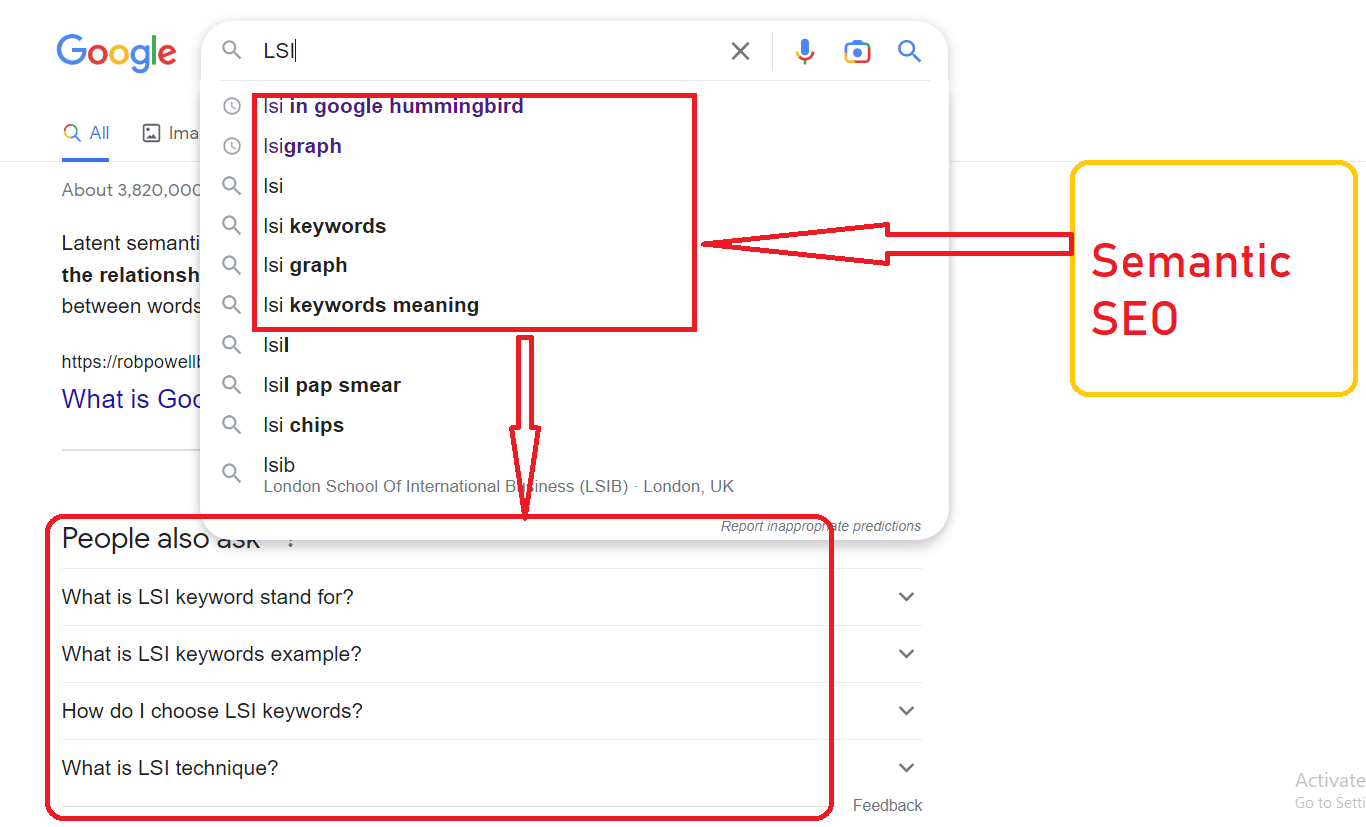The image size is (1366, 827).
Task: Click the https://robpowell result URL
Action: pos(132,362)
